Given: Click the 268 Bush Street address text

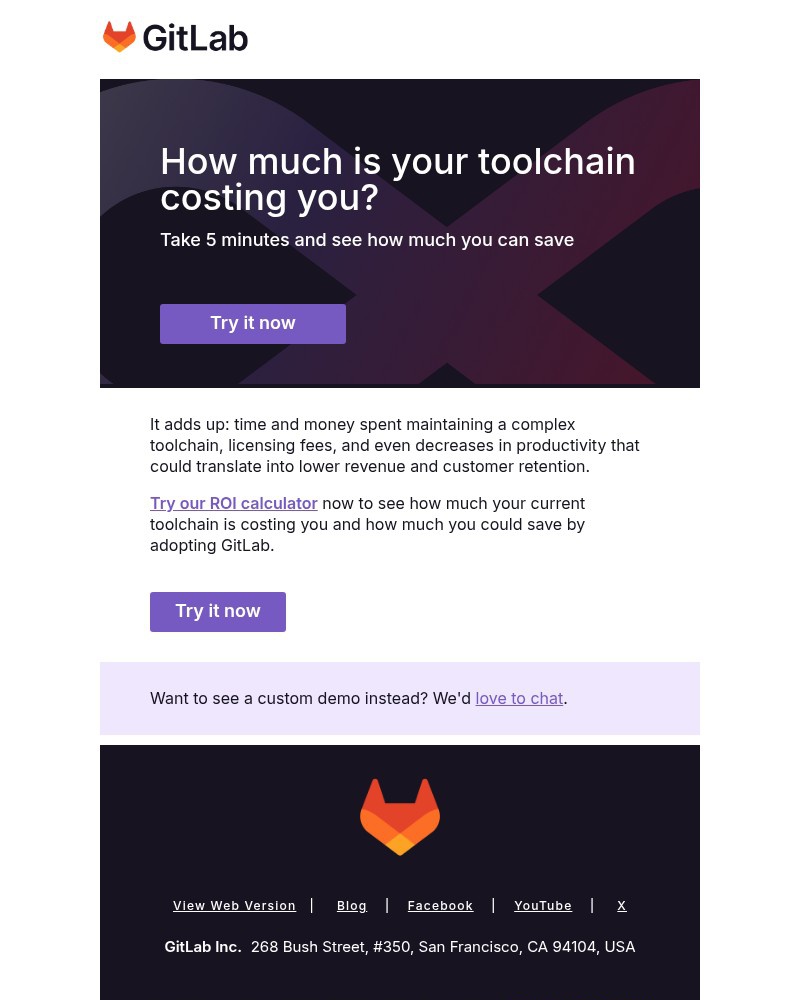Looking at the screenshot, I should 443,946.
